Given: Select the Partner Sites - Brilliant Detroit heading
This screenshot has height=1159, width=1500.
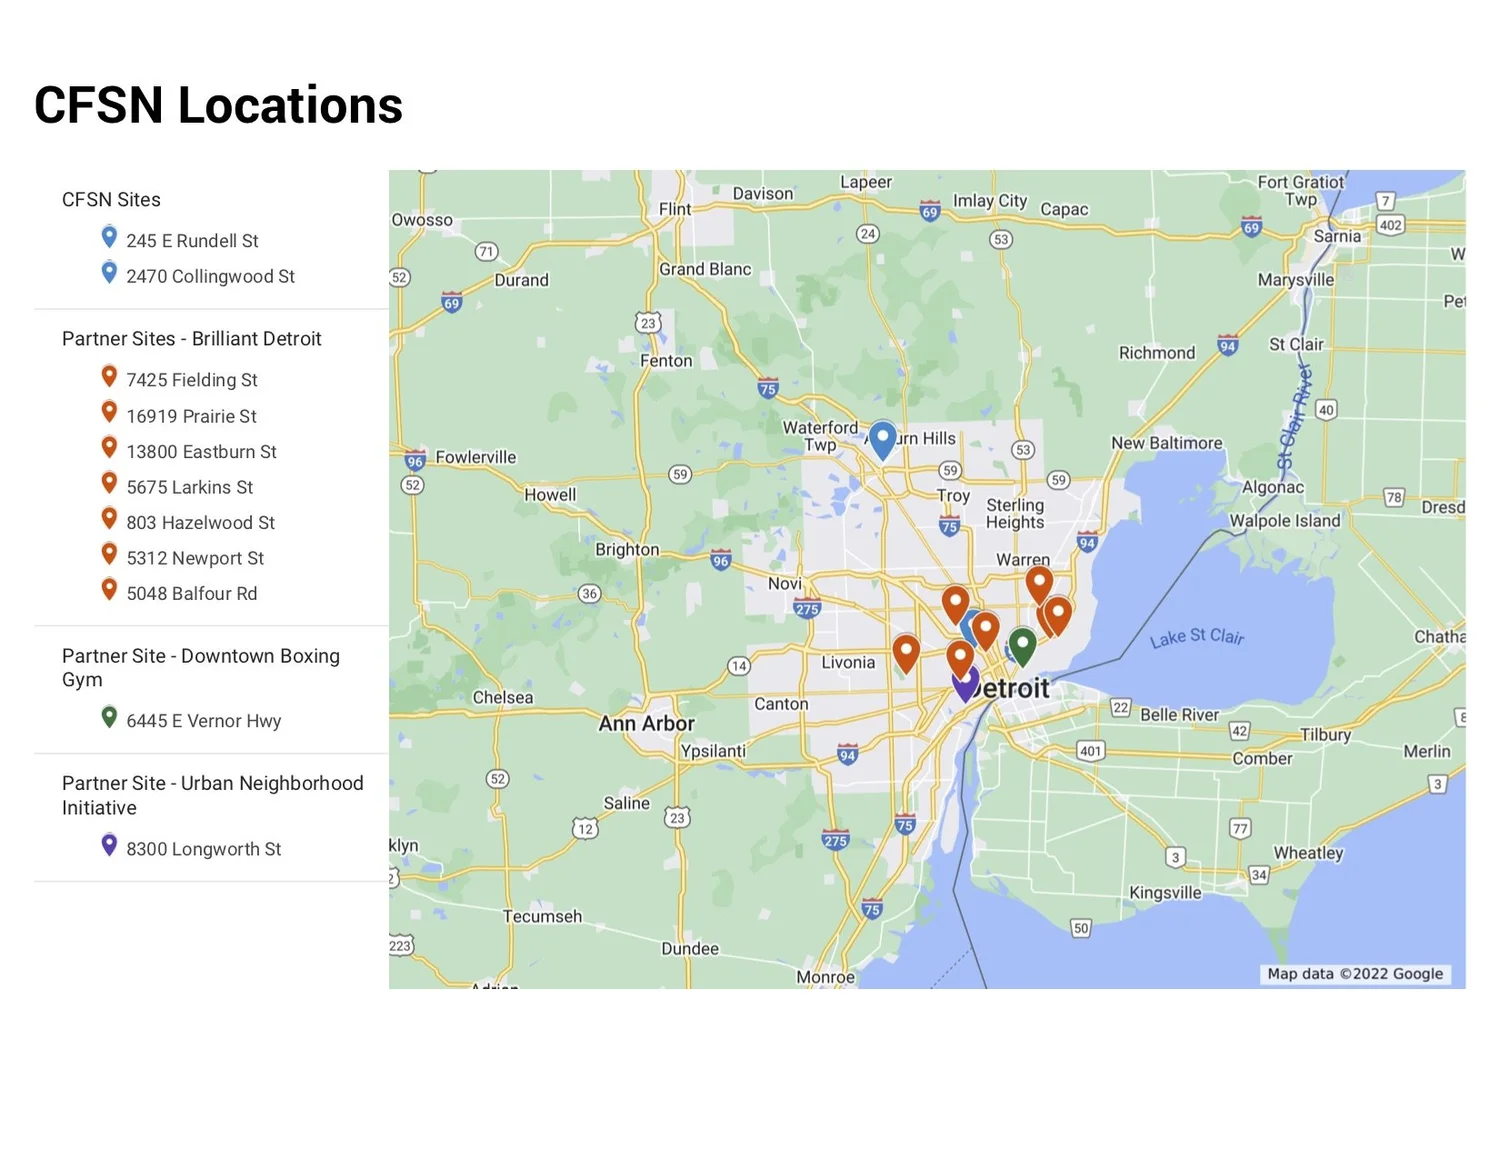Looking at the screenshot, I should pos(192,338).
